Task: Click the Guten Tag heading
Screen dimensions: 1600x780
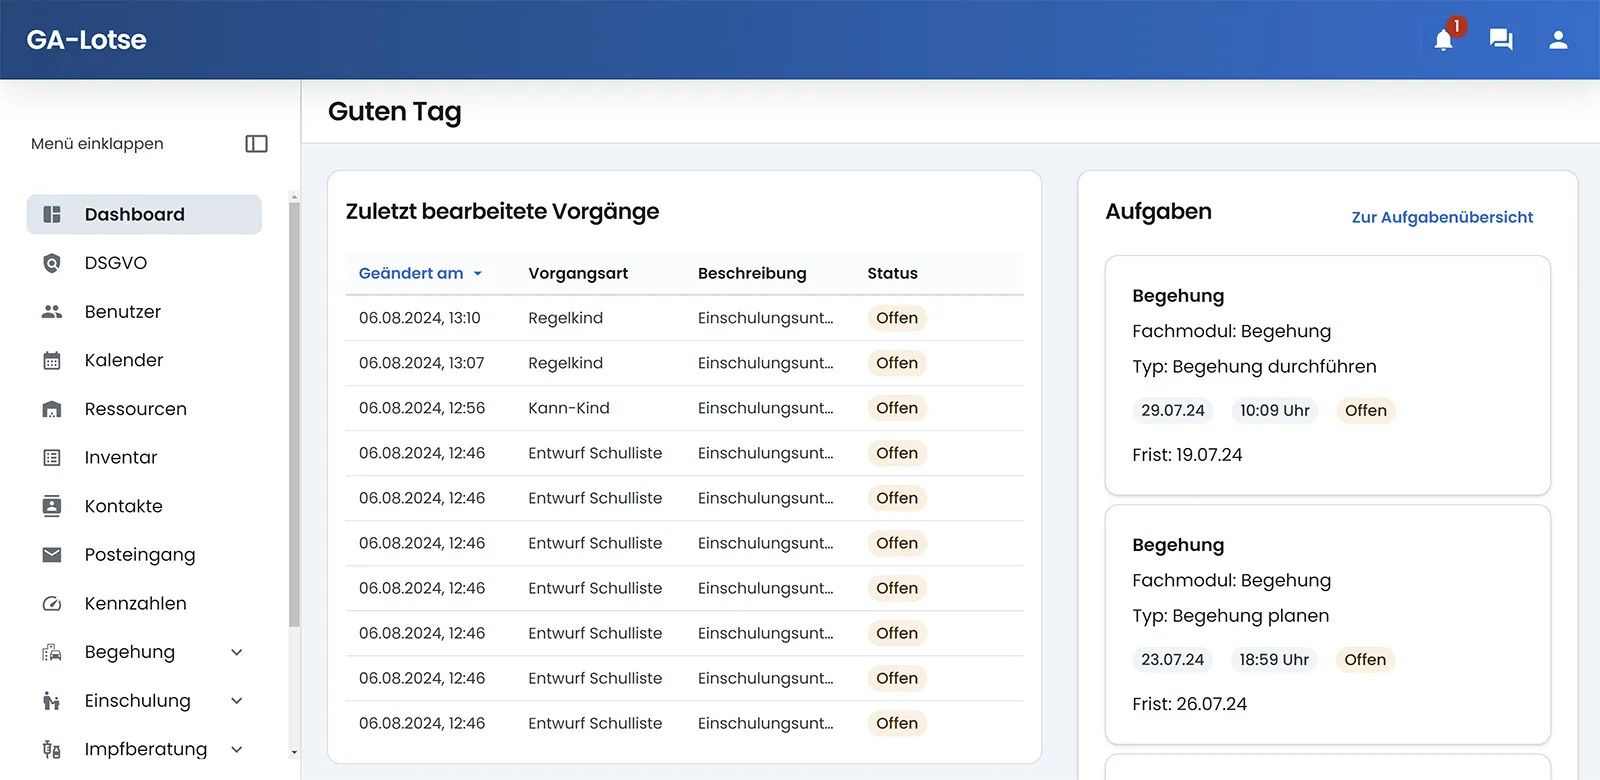Action: tap(395, 112)
